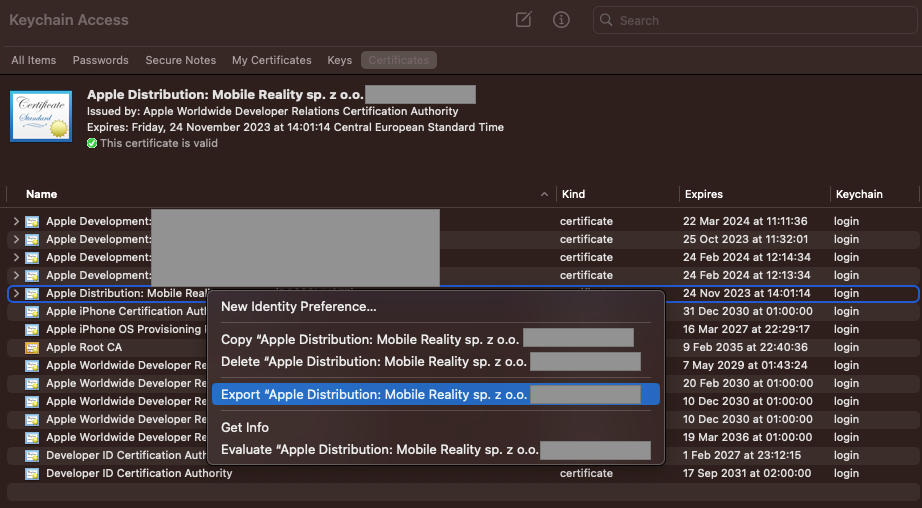
Task: Click the new note compose icon
Action: click(x=523, y=19)
